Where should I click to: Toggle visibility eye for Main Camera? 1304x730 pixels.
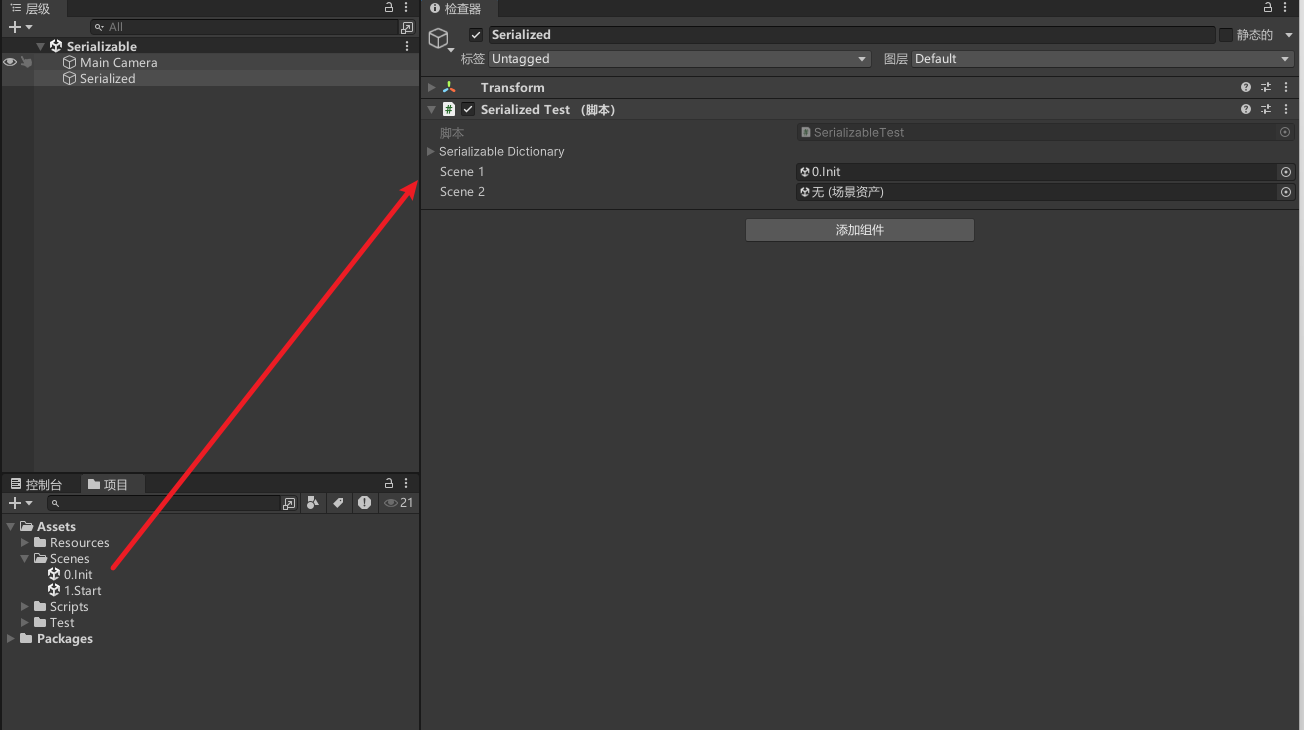coord(10,62)
